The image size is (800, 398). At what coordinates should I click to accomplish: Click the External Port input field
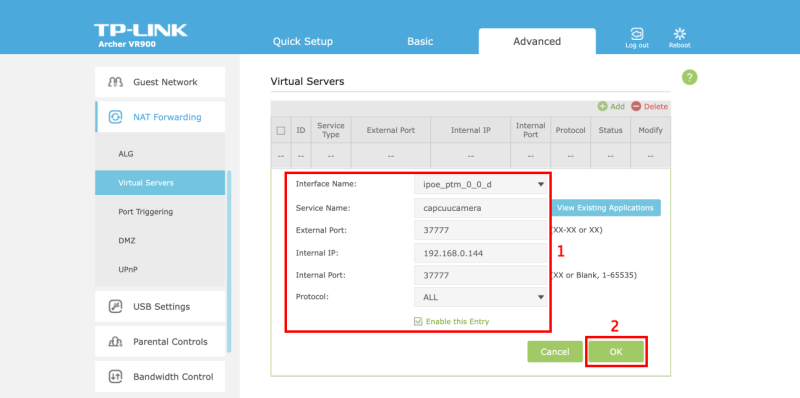(x=481, y=230)
